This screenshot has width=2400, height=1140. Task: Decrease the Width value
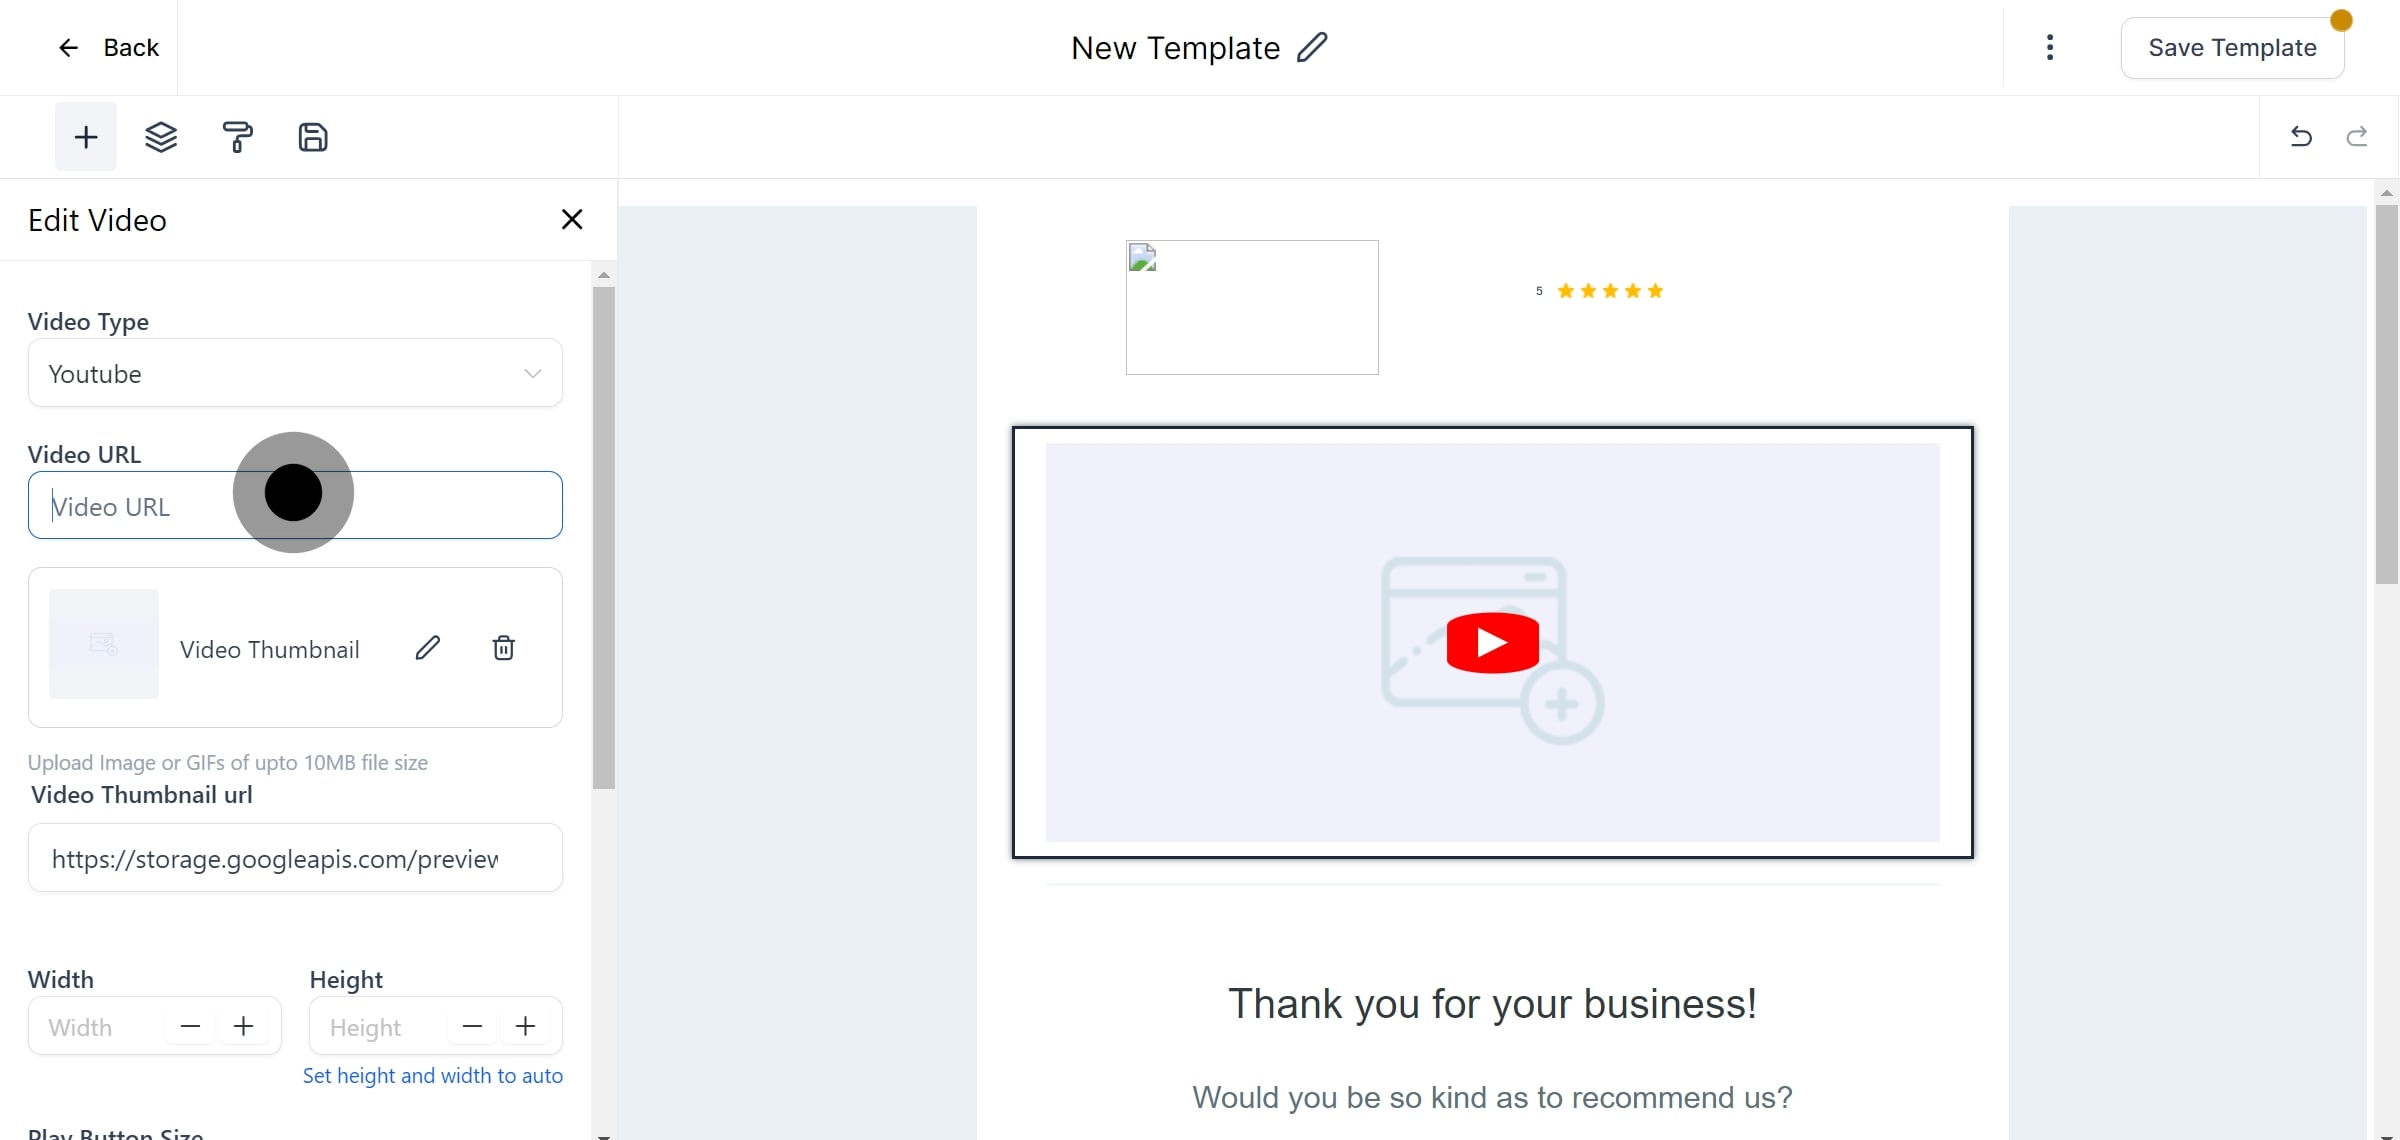190,1026
